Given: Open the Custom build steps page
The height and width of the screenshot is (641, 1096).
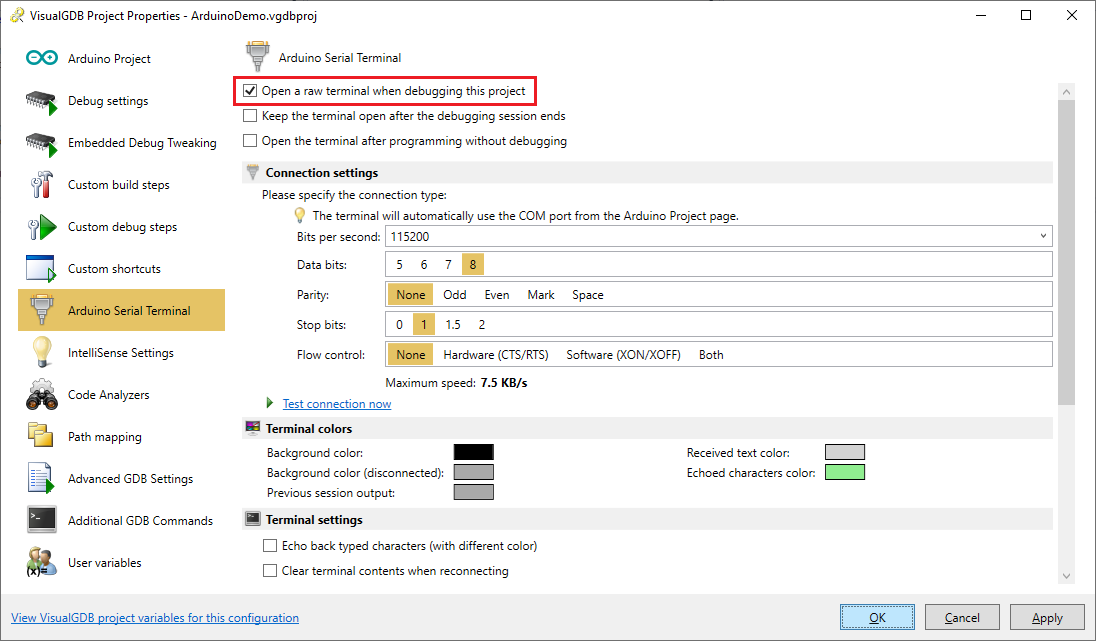Looking at the screenshot, I should pos(122,185).
